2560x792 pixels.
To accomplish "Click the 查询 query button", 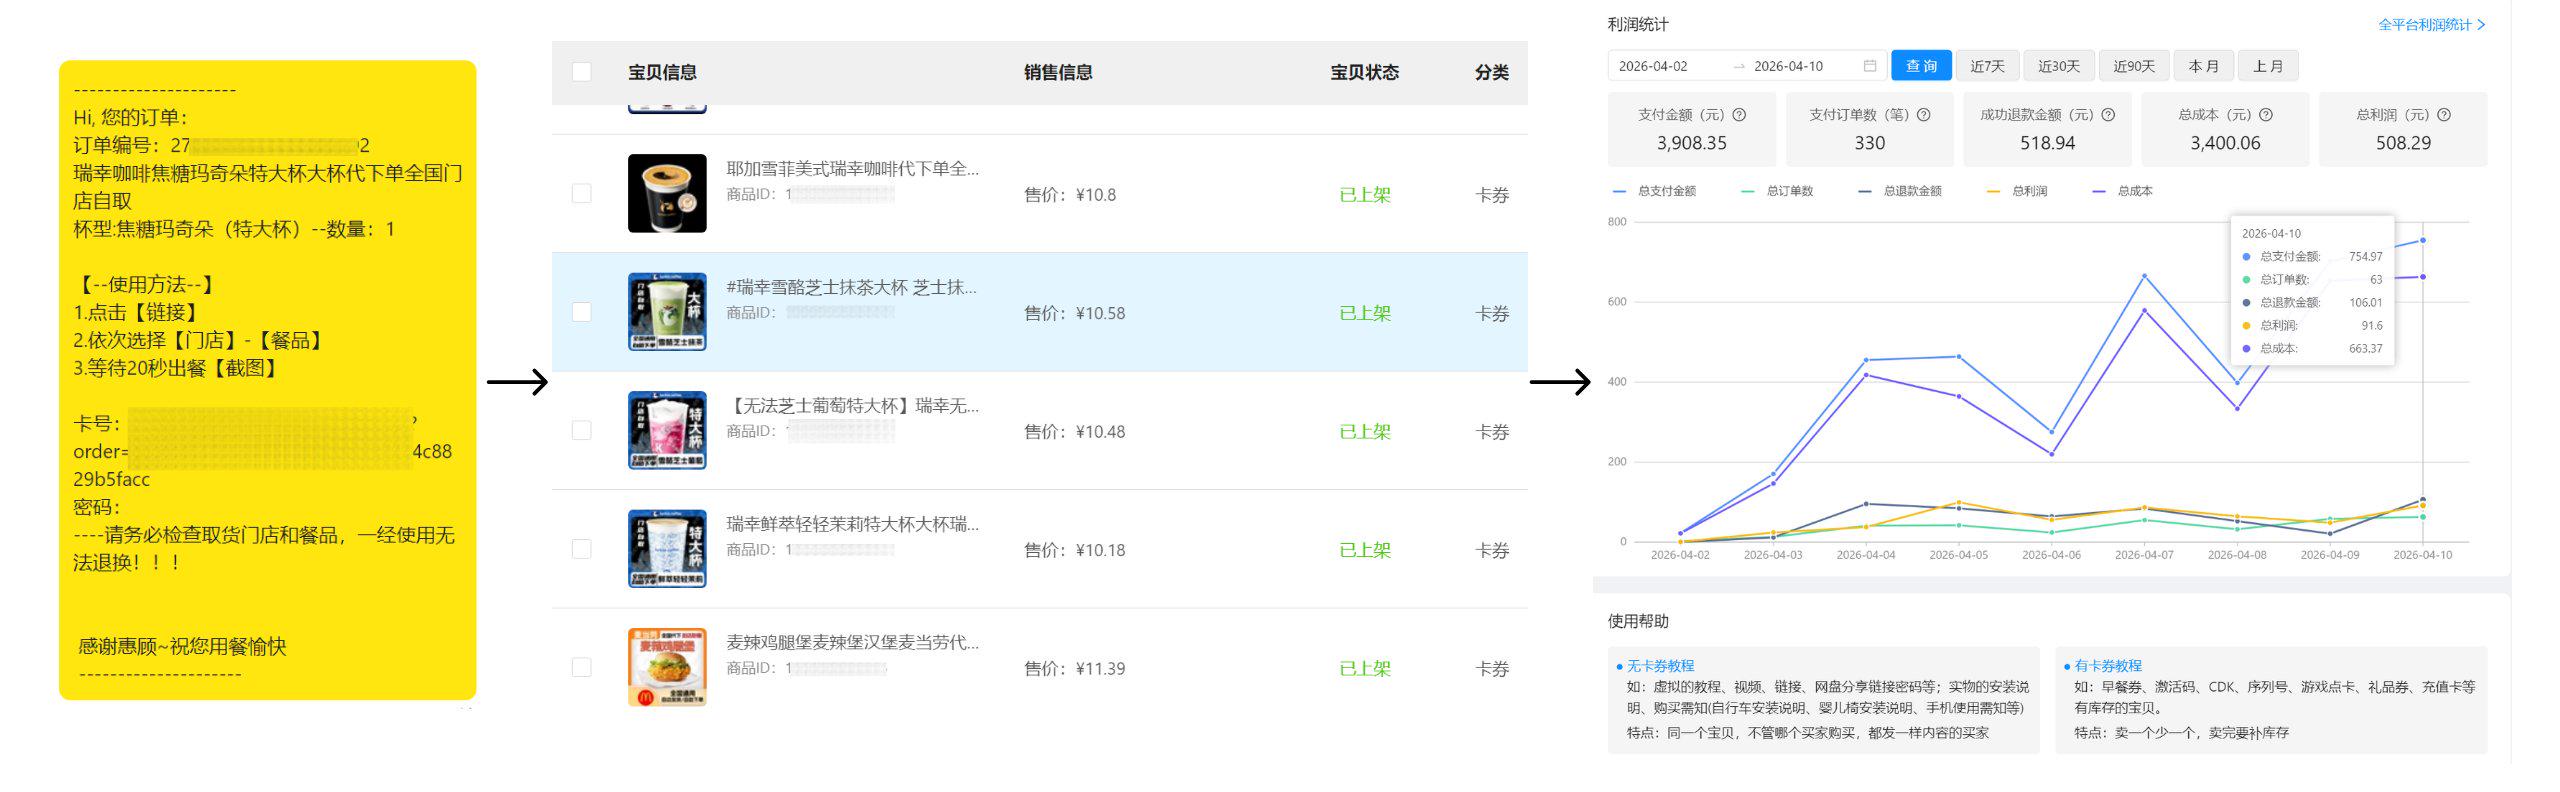I will 1921,66.
